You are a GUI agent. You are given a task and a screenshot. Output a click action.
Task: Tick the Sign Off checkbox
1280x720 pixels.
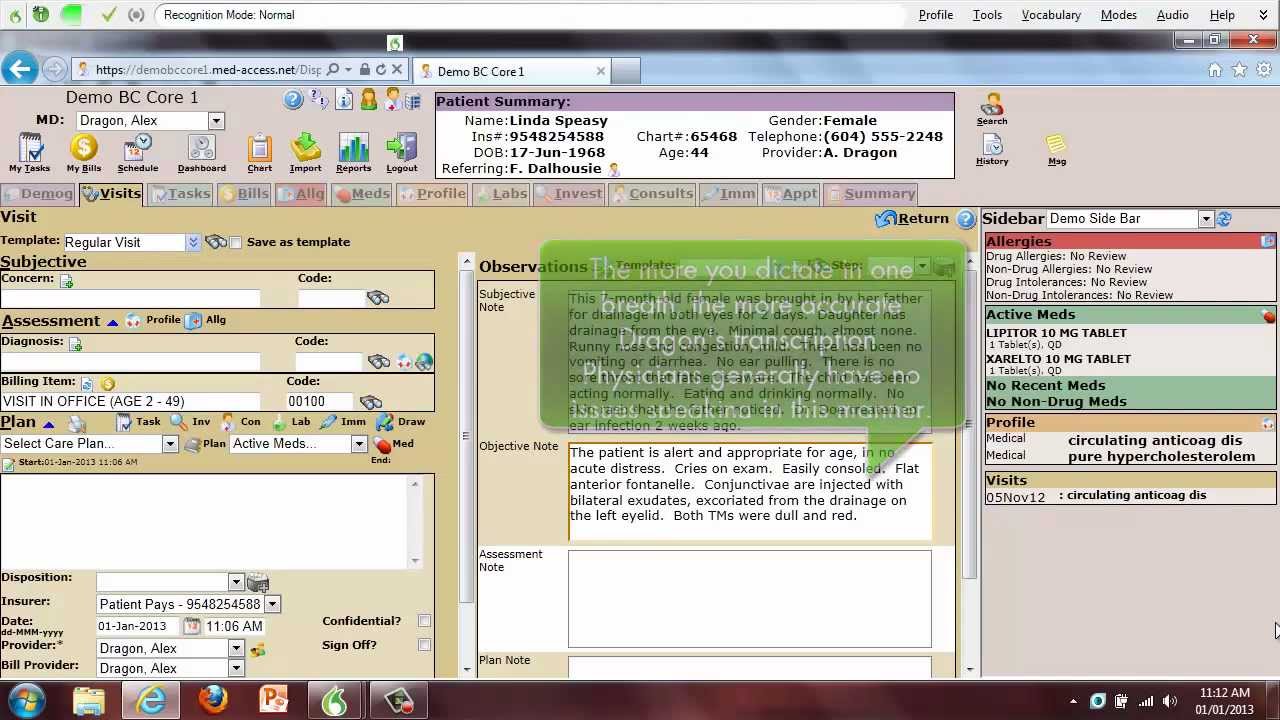pos(424,645)
